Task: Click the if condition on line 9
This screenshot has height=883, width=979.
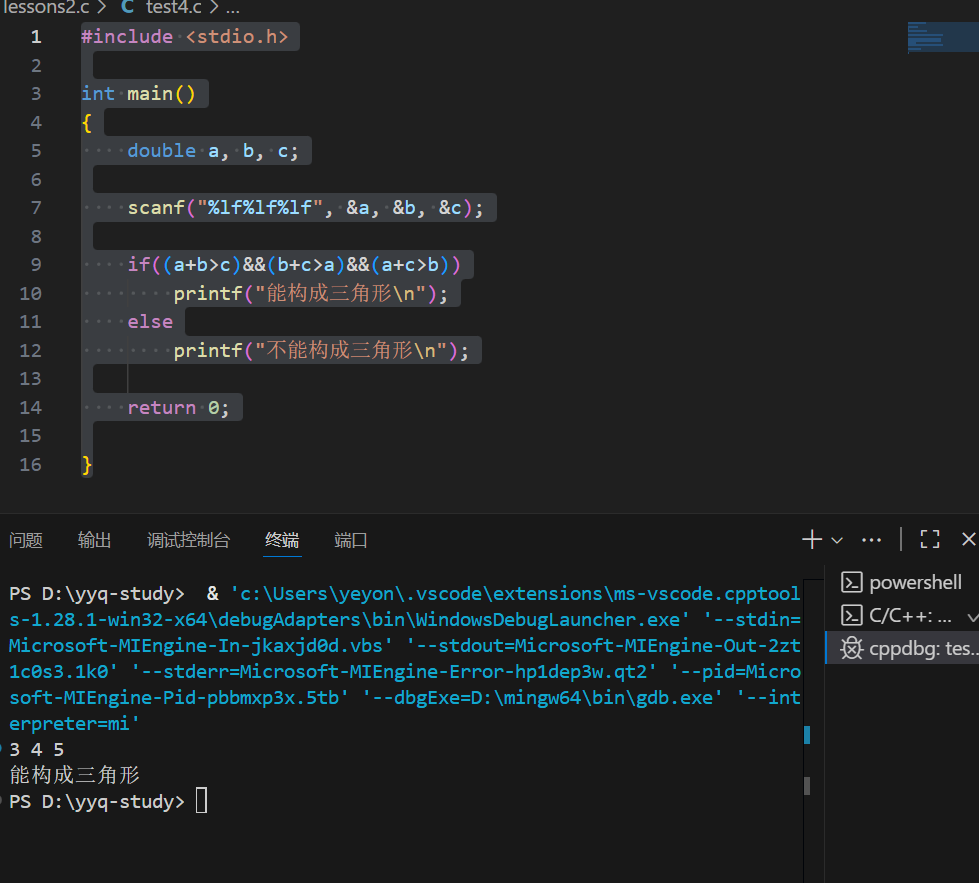Action: click(x=294, y=265)
